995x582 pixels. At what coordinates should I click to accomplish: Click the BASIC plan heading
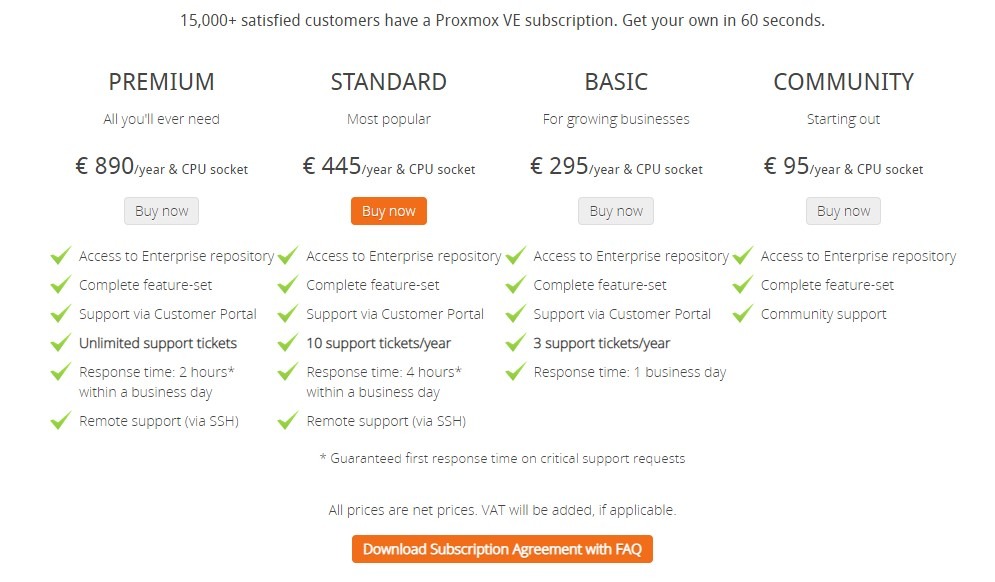point(616,82)
